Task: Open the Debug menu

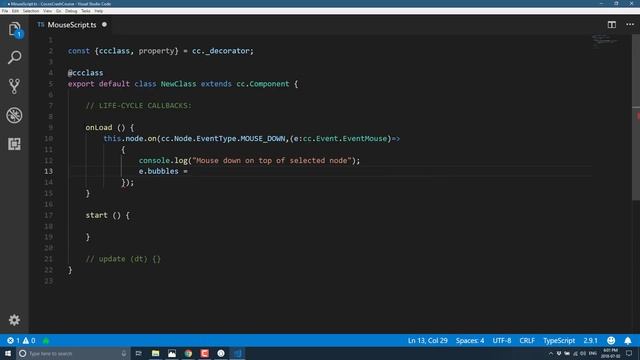Action: tap(71, 11)
